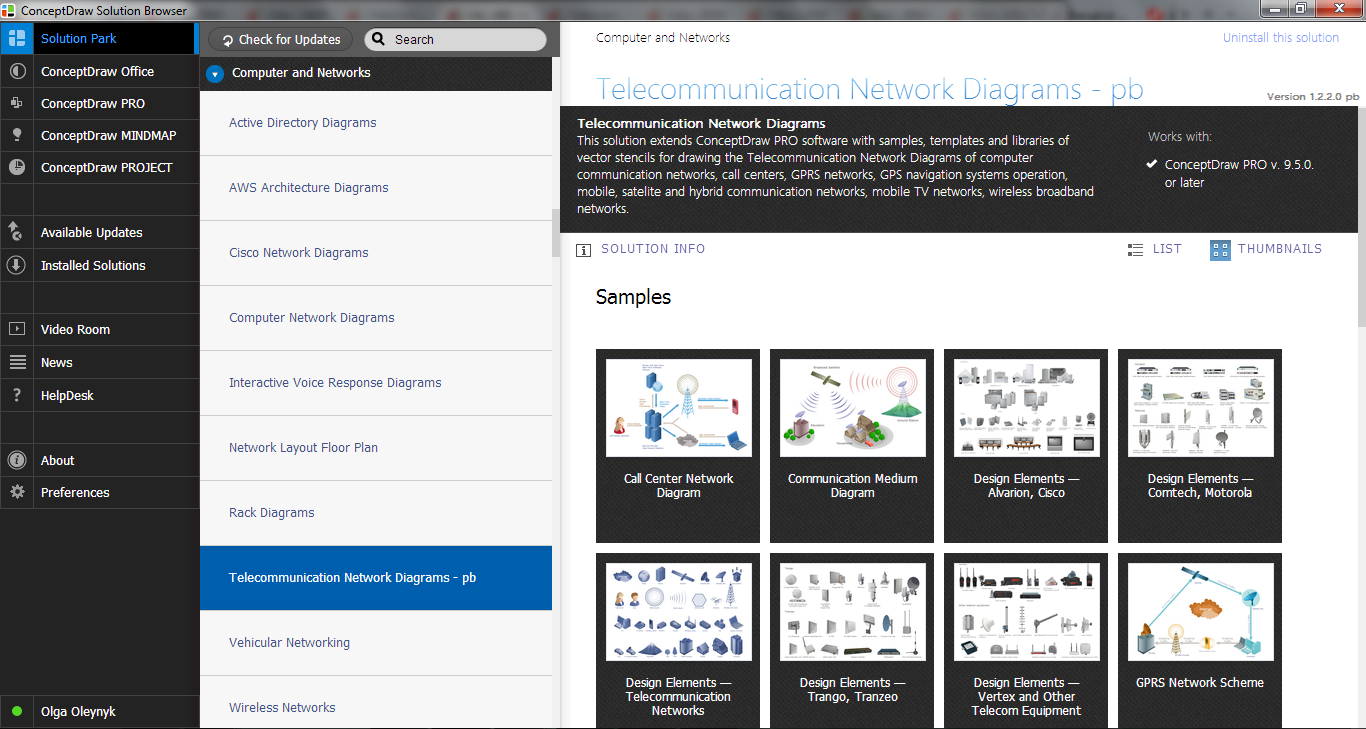Viewport: 1366px width, 729px height.
Task: Click Uninstall this solution link
Action: click(x=1281, y=38)
